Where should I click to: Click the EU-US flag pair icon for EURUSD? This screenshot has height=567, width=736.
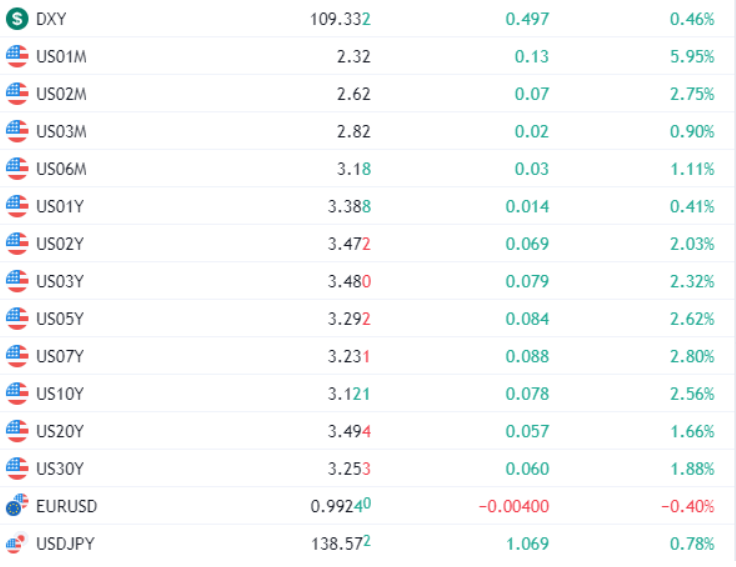click(17, 506)
